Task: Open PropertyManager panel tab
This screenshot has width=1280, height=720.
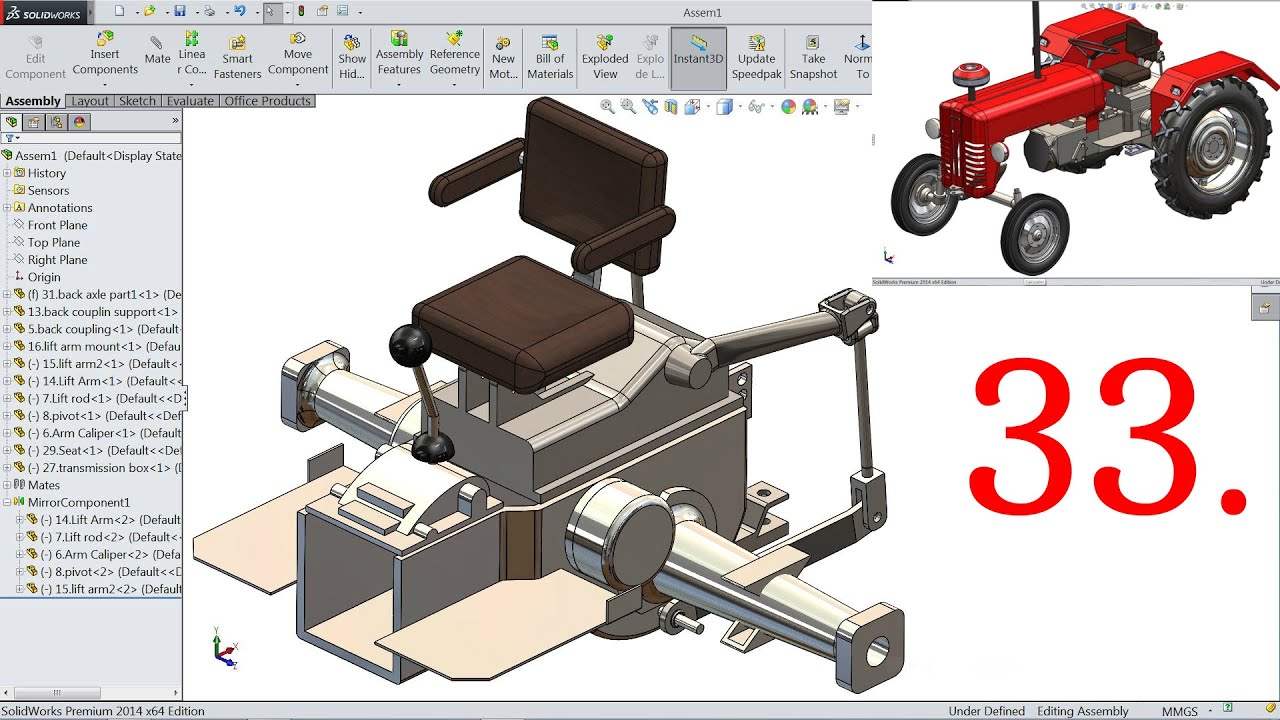Action: coord(34,122)
